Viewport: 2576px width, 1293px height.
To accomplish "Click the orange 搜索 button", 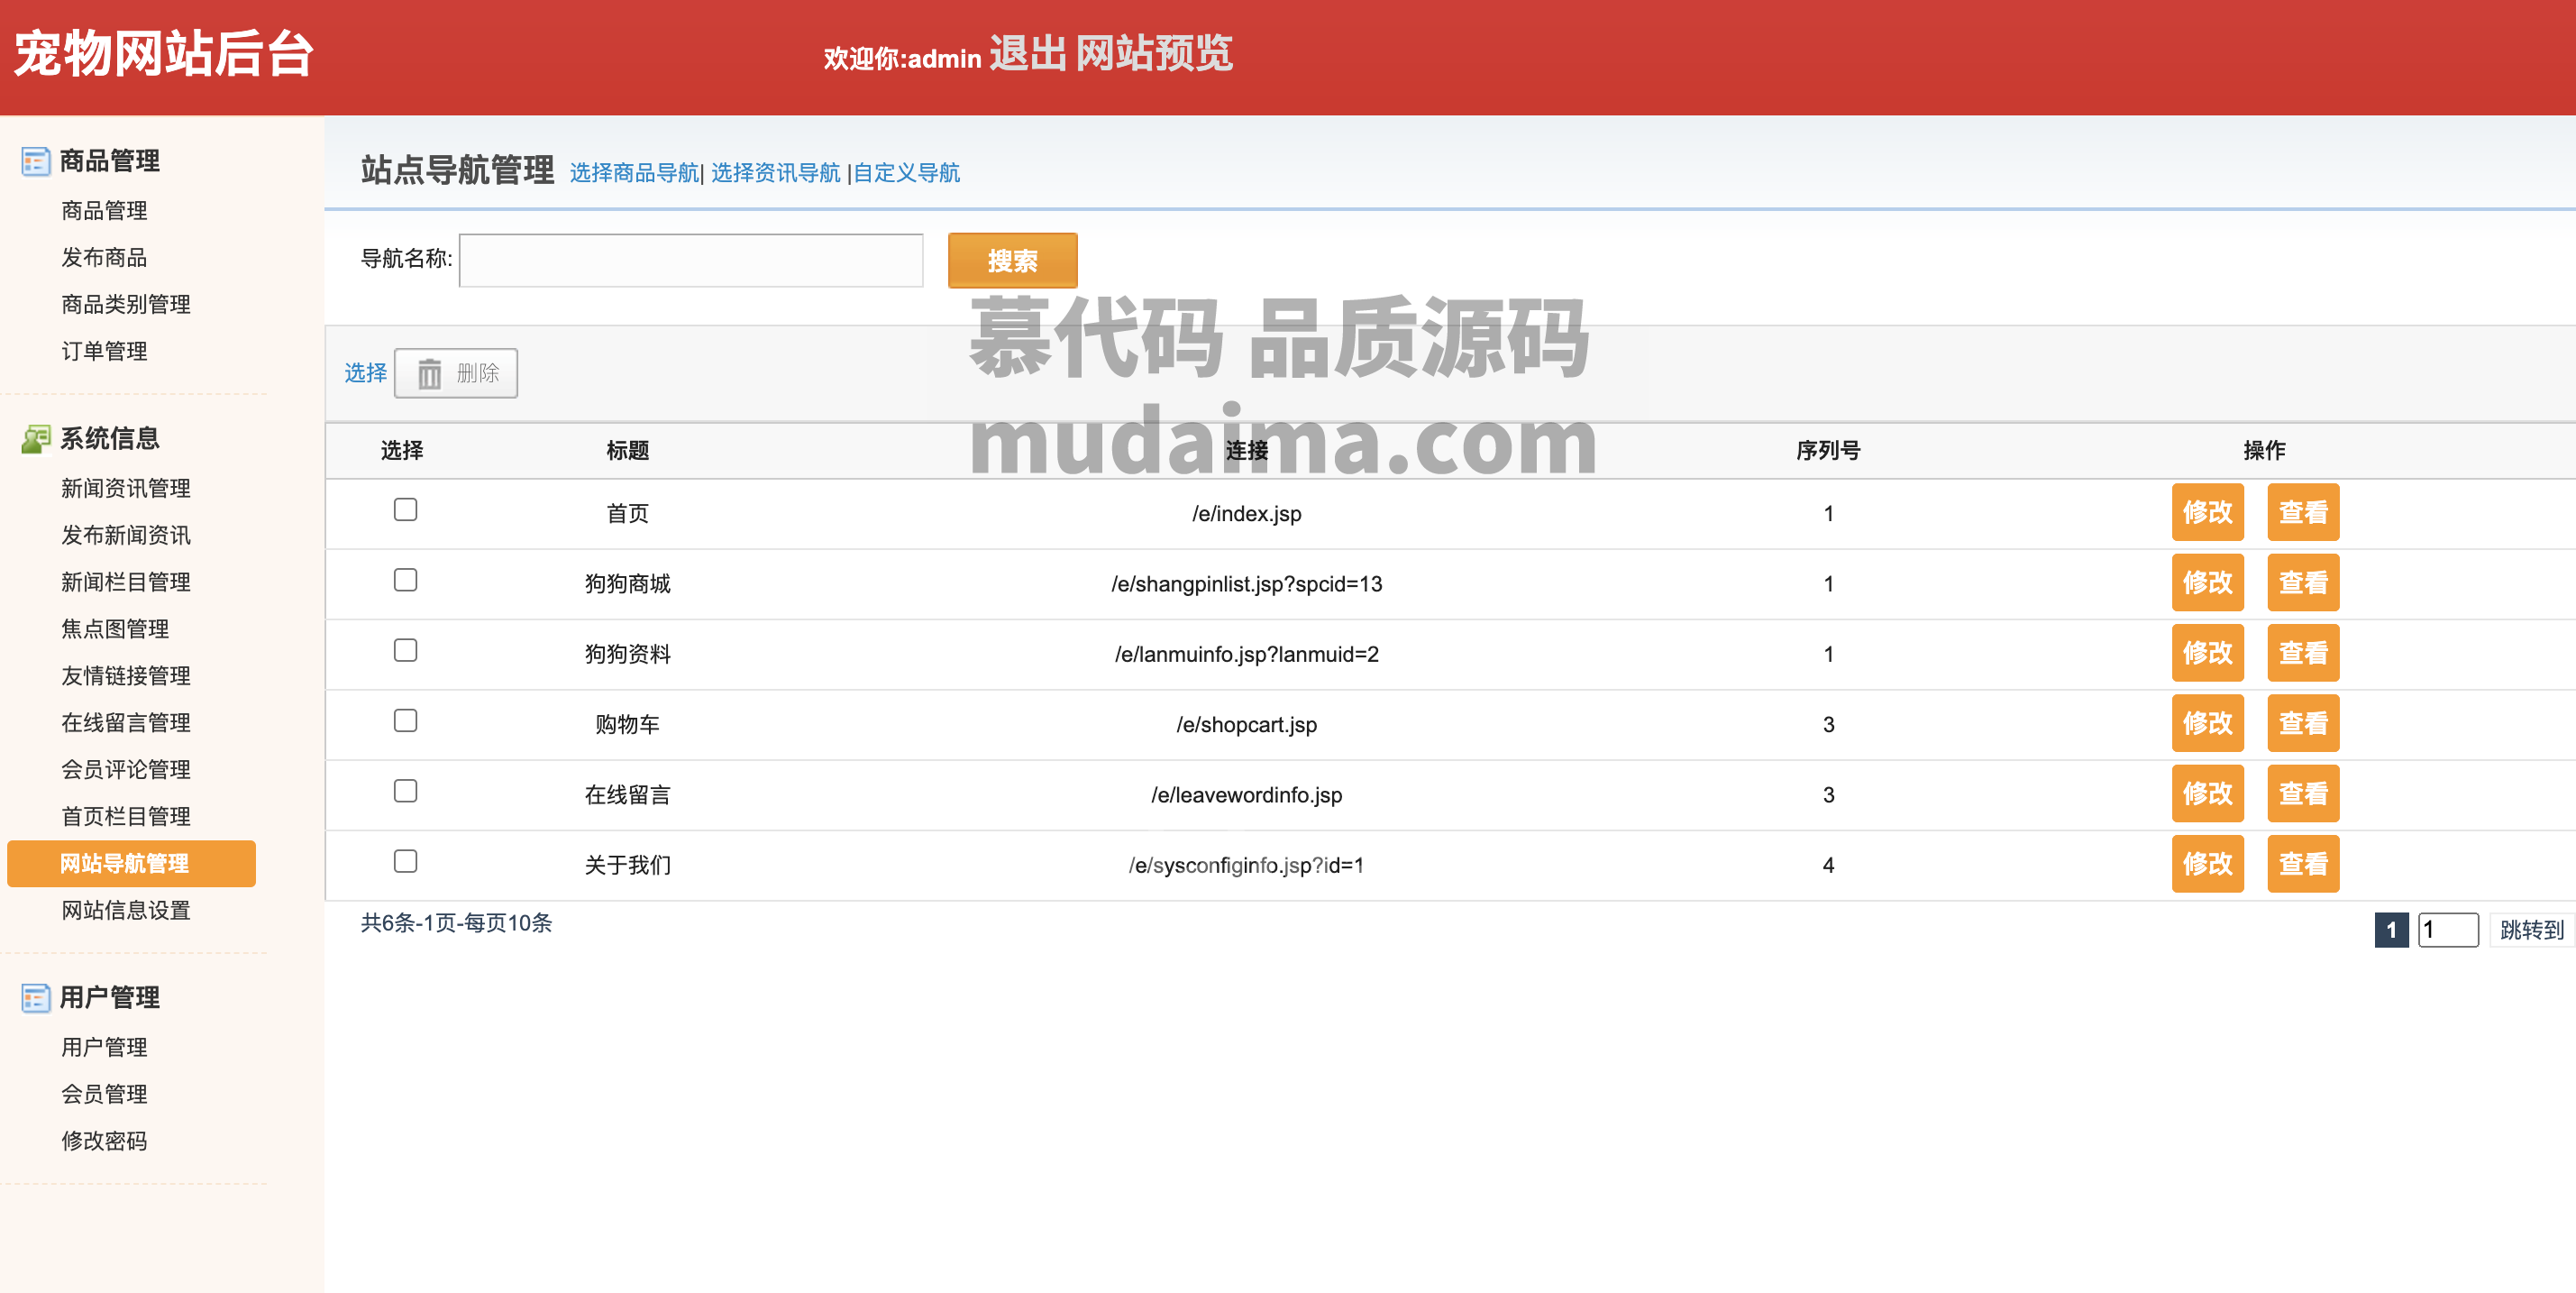I will coord(1012,261).
